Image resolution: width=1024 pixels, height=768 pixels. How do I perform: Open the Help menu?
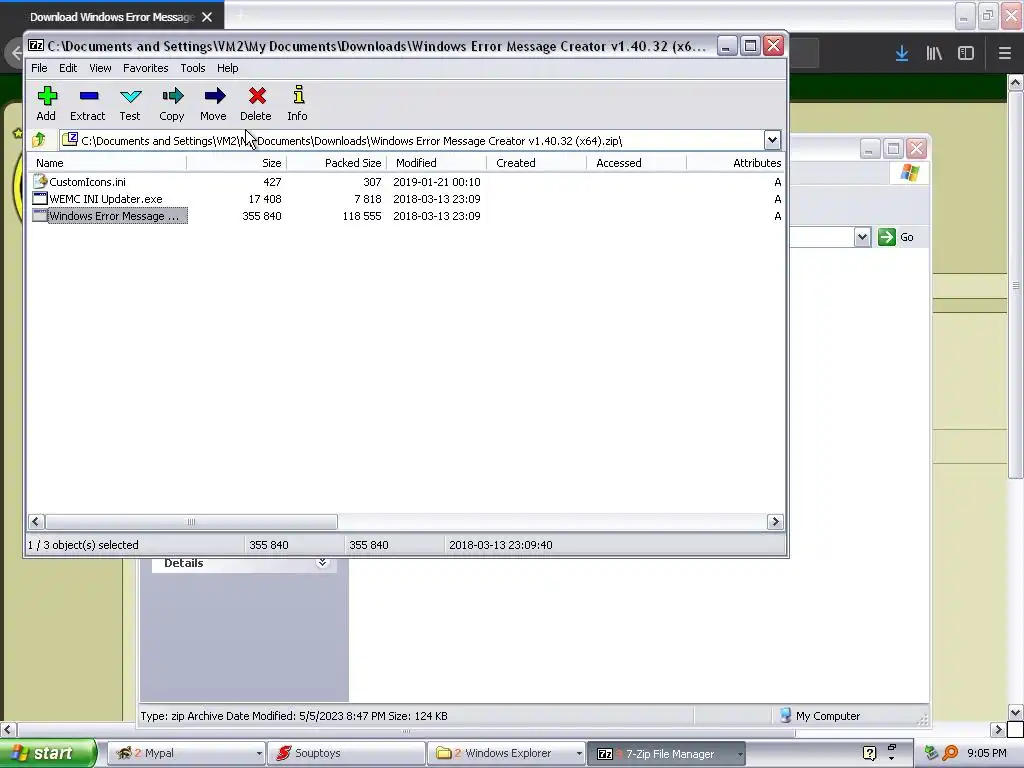pos(227,68)
